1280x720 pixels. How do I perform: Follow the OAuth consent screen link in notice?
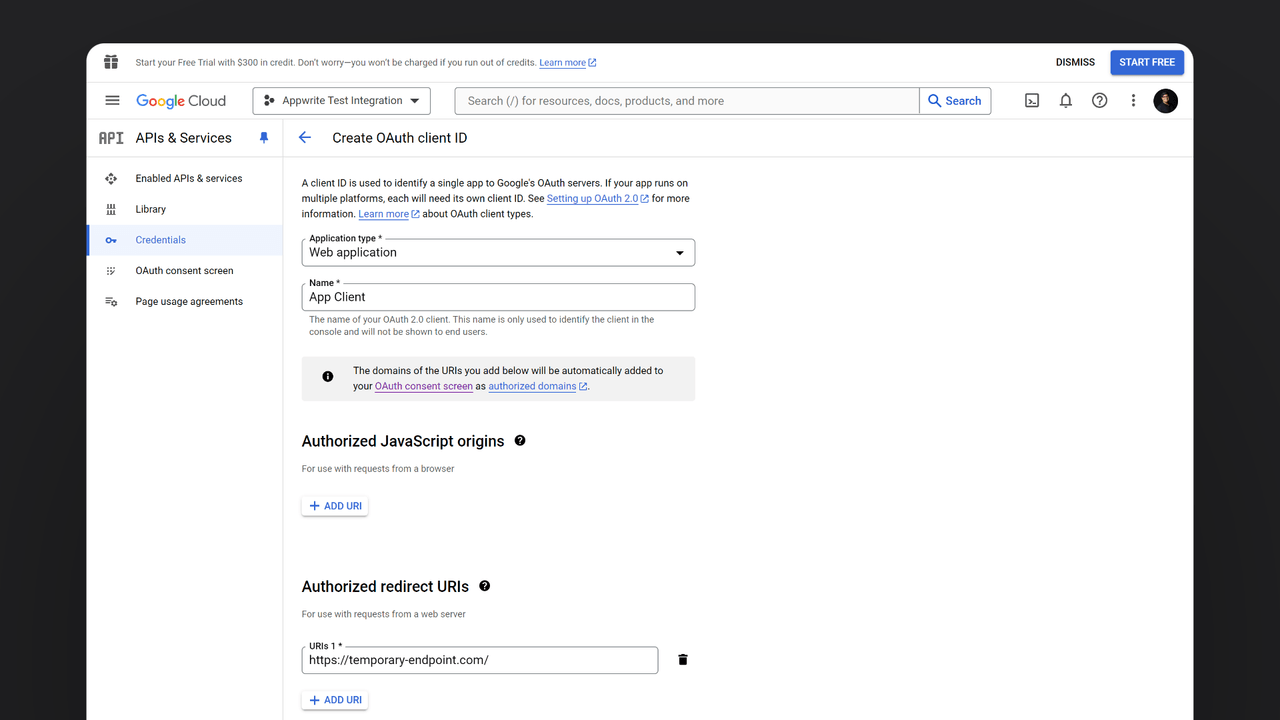tap(424, 386)
